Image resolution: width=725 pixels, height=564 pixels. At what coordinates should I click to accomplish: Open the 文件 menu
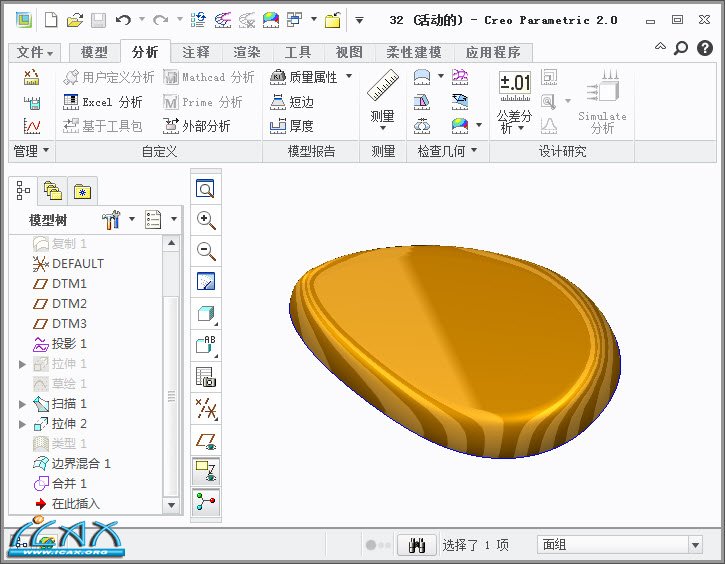tap(36, 53)
